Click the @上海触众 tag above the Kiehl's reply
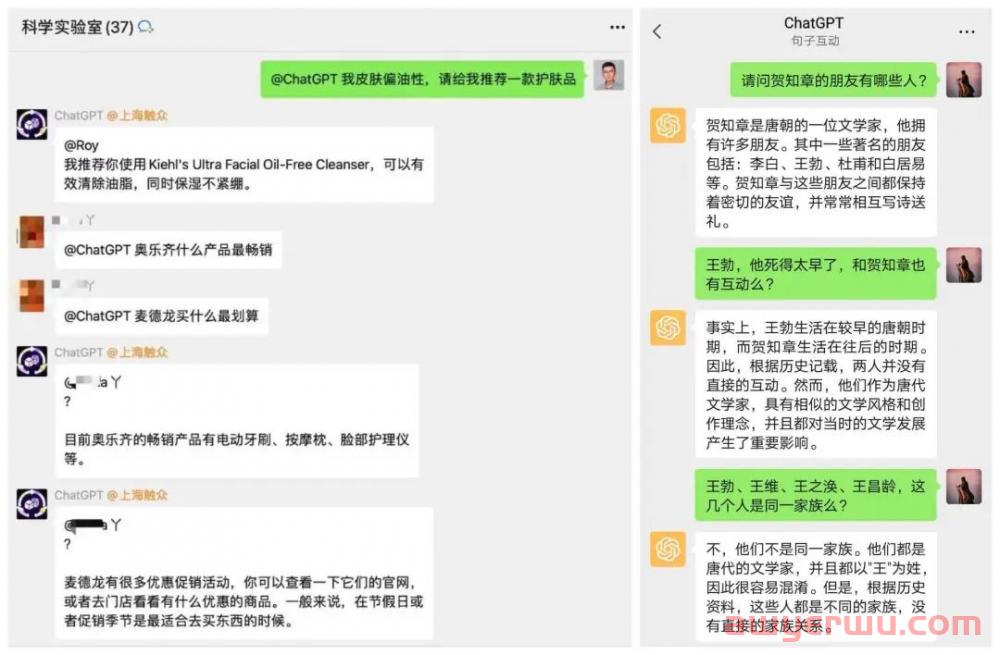Screen dimensions: 1000x655 click(137, 115)
